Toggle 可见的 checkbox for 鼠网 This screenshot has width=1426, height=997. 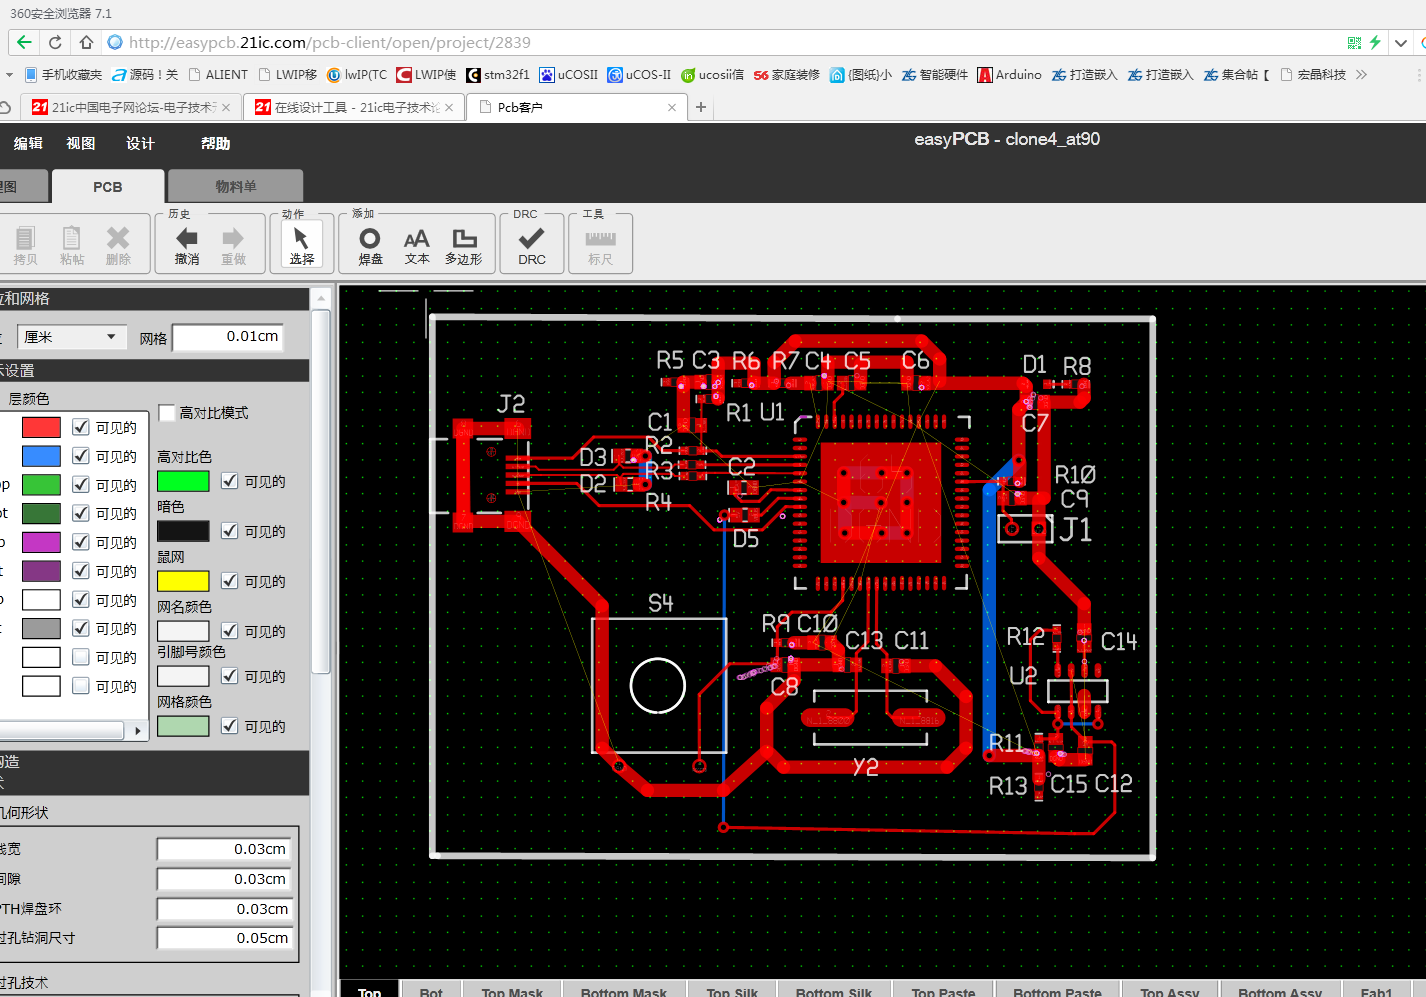pos(229,581)
